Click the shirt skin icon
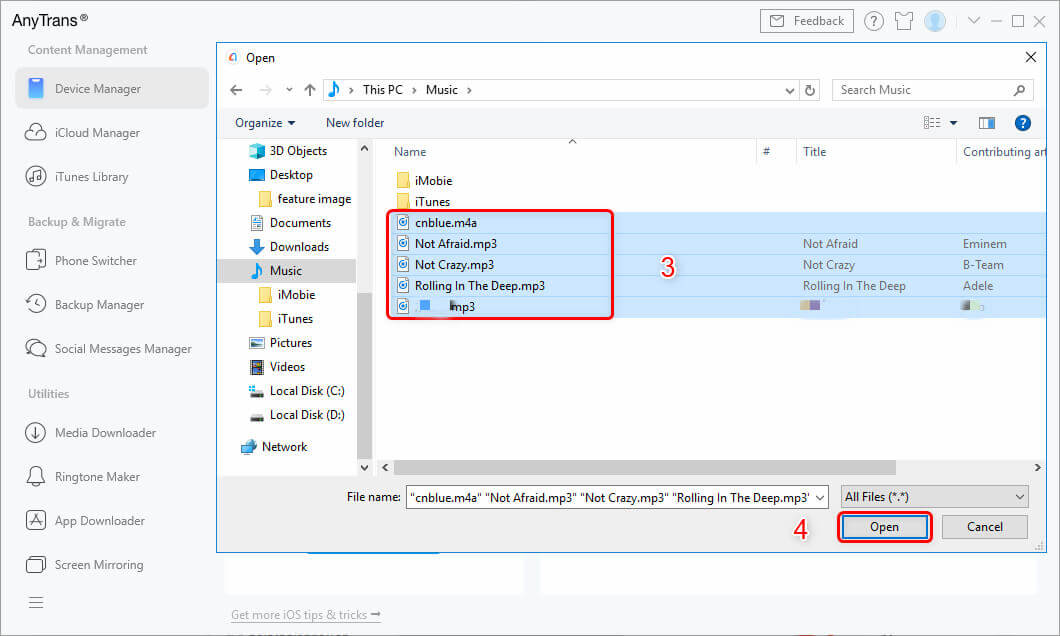 pos(904,21)
